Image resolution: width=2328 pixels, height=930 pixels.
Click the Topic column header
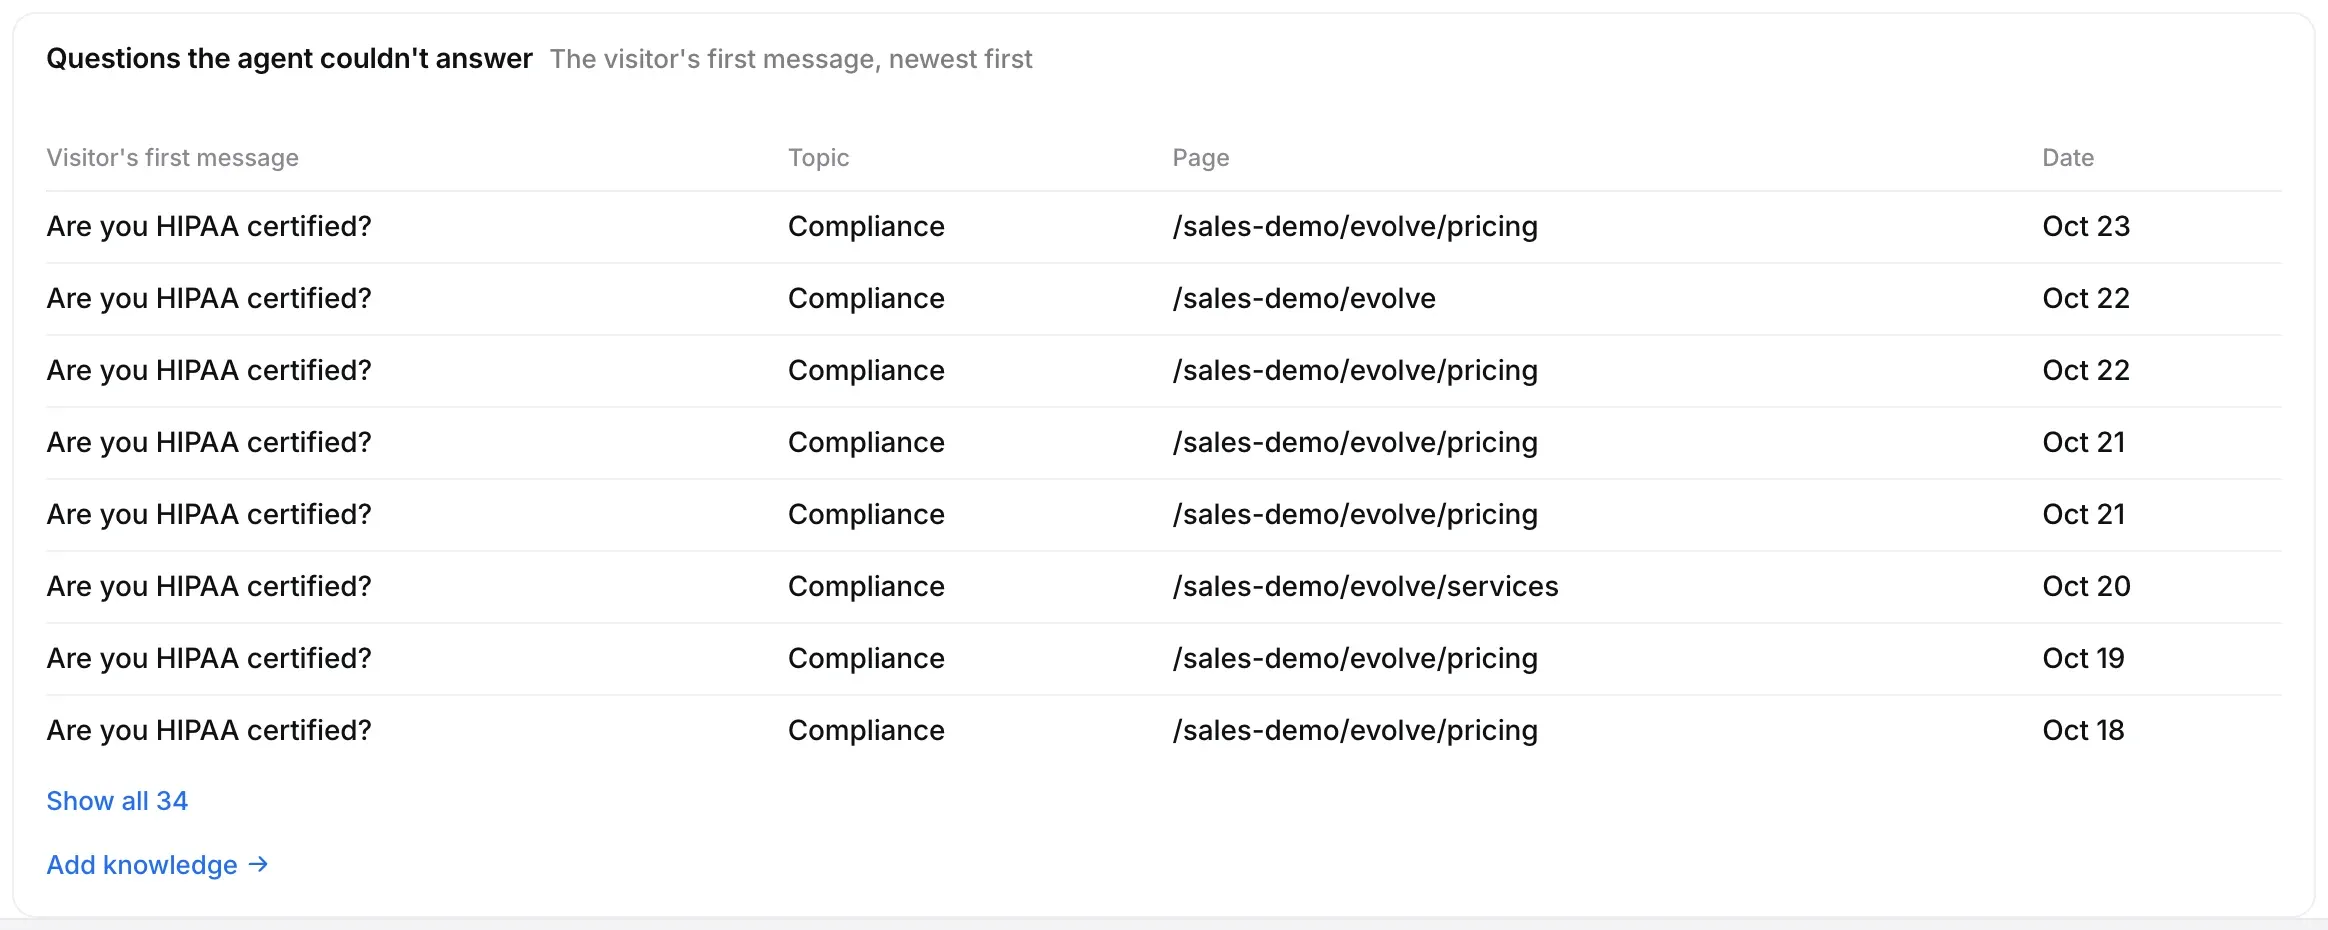pos(818,158)
